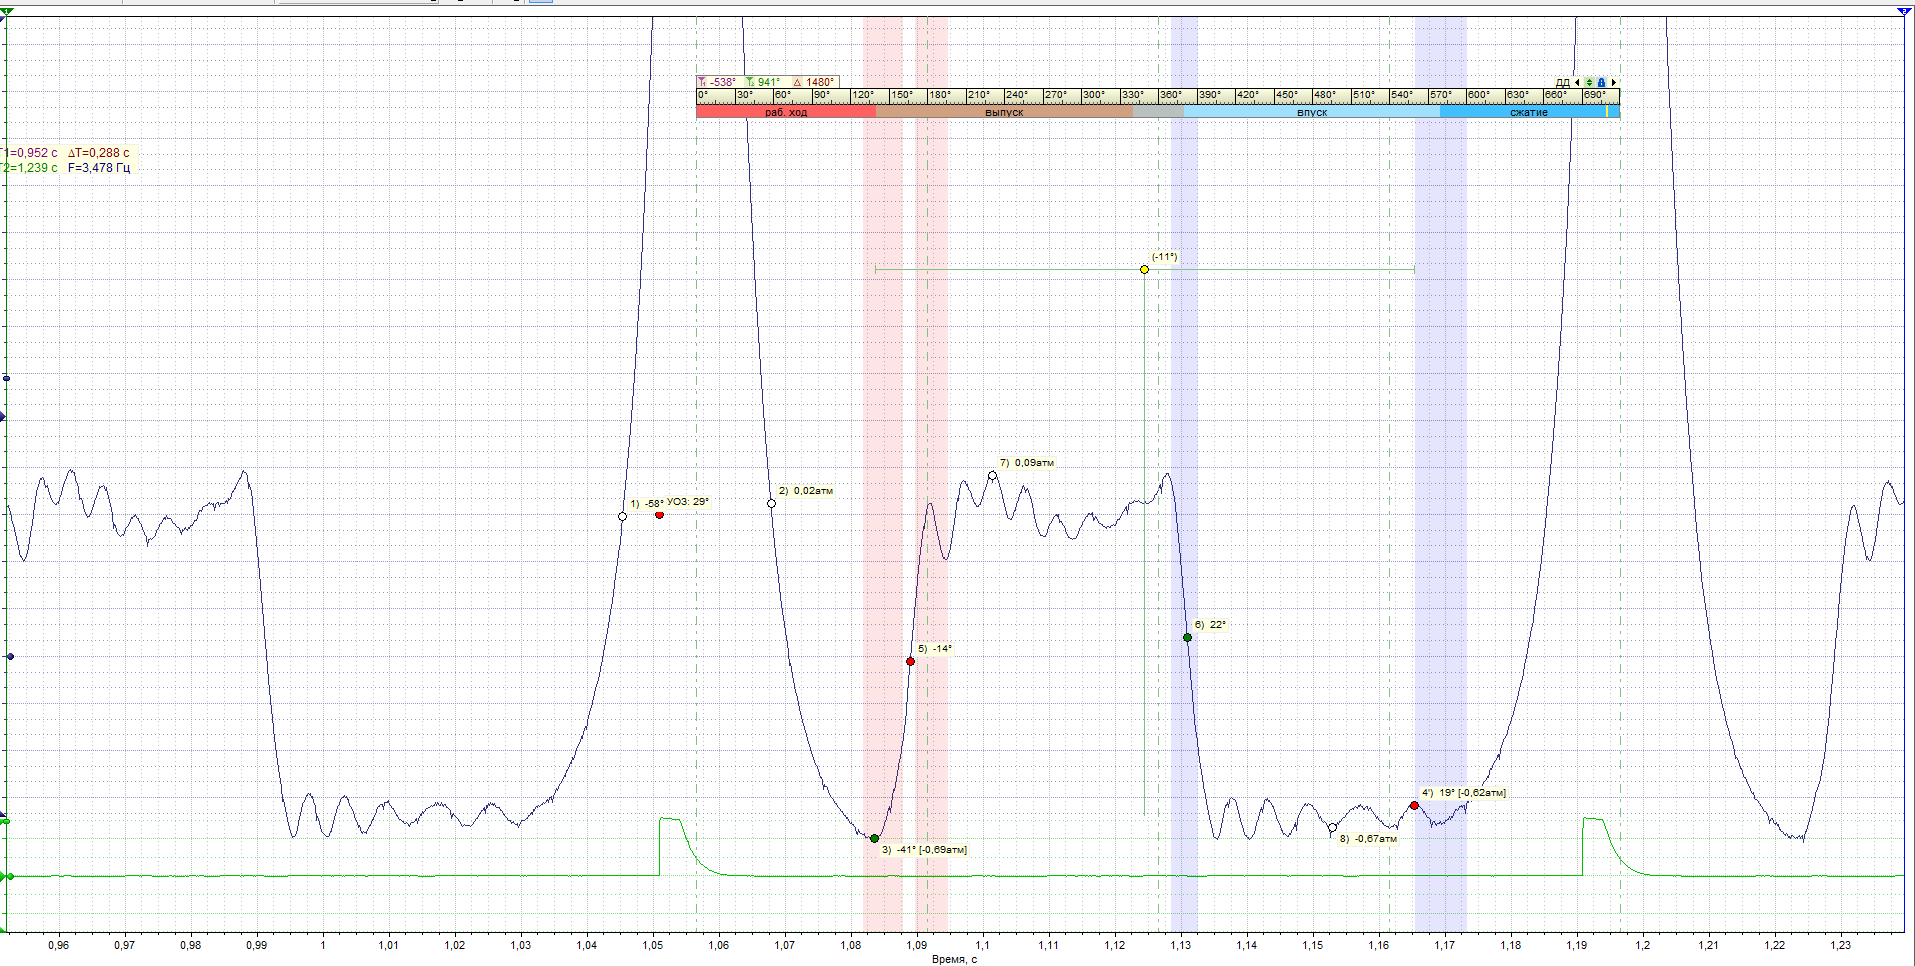Select the 'выпуск' brown phase bar
This screenshot has height=966, width=1915.
[x=1004, y=112]
